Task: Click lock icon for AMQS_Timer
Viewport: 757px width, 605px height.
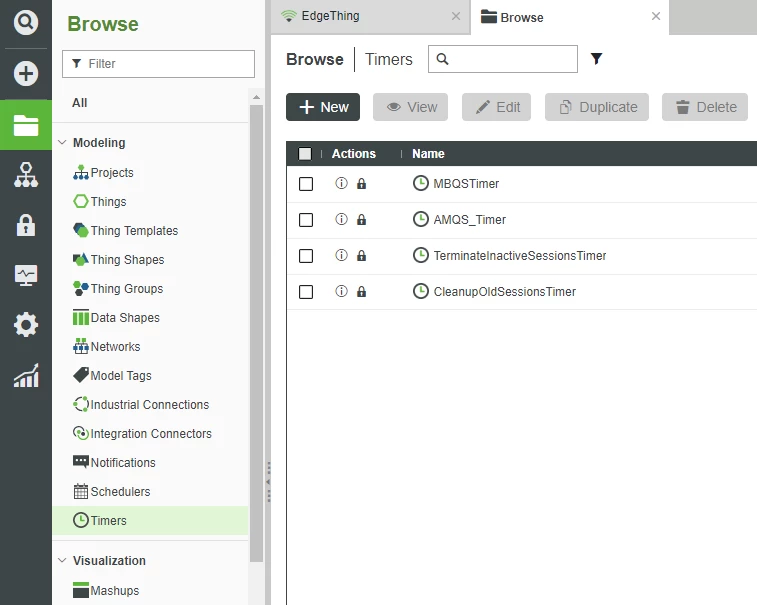Action: pos(361,220)
